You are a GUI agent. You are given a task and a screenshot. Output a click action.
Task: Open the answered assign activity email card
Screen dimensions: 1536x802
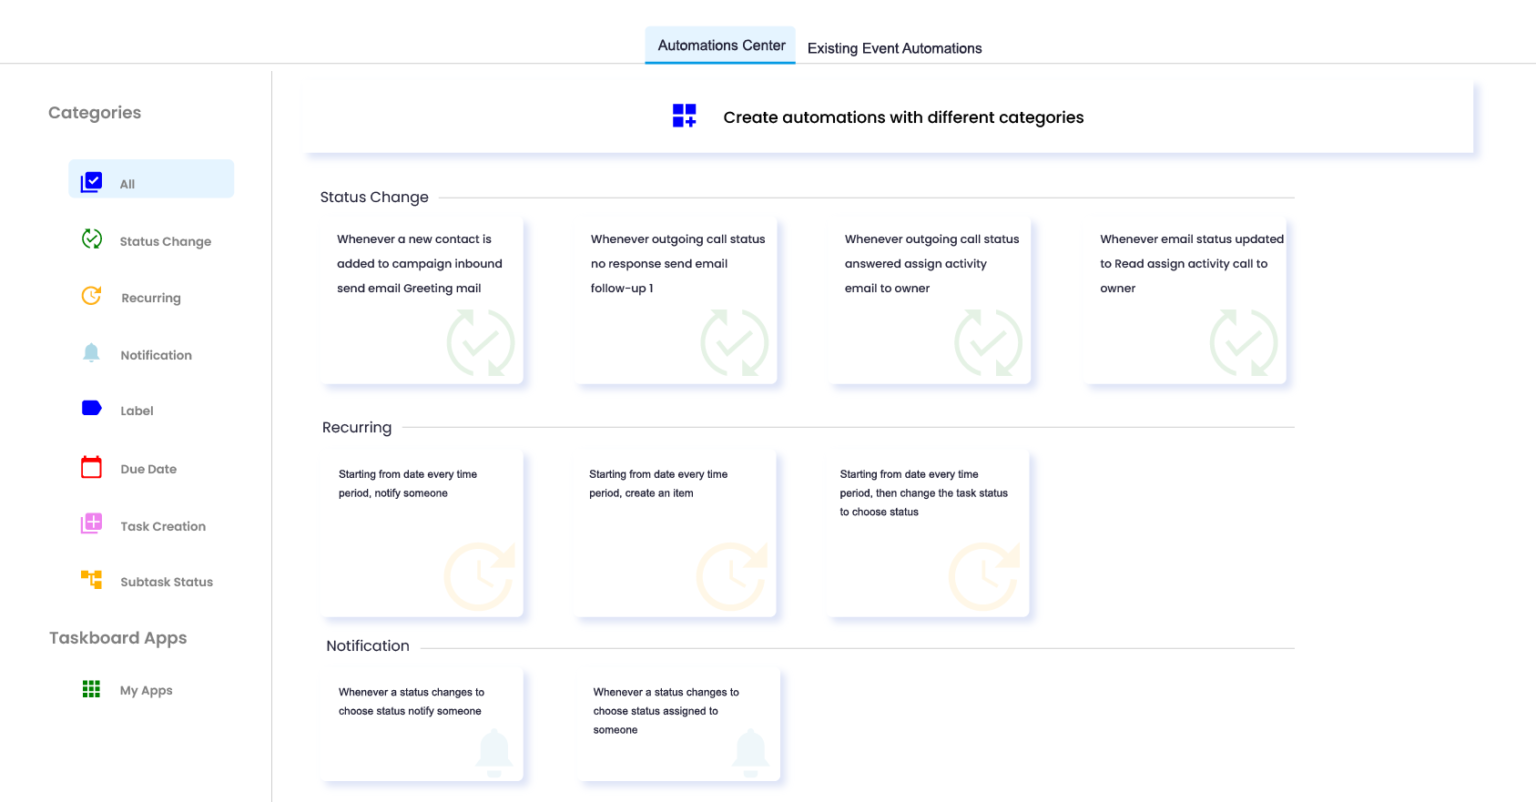point(930,301)
